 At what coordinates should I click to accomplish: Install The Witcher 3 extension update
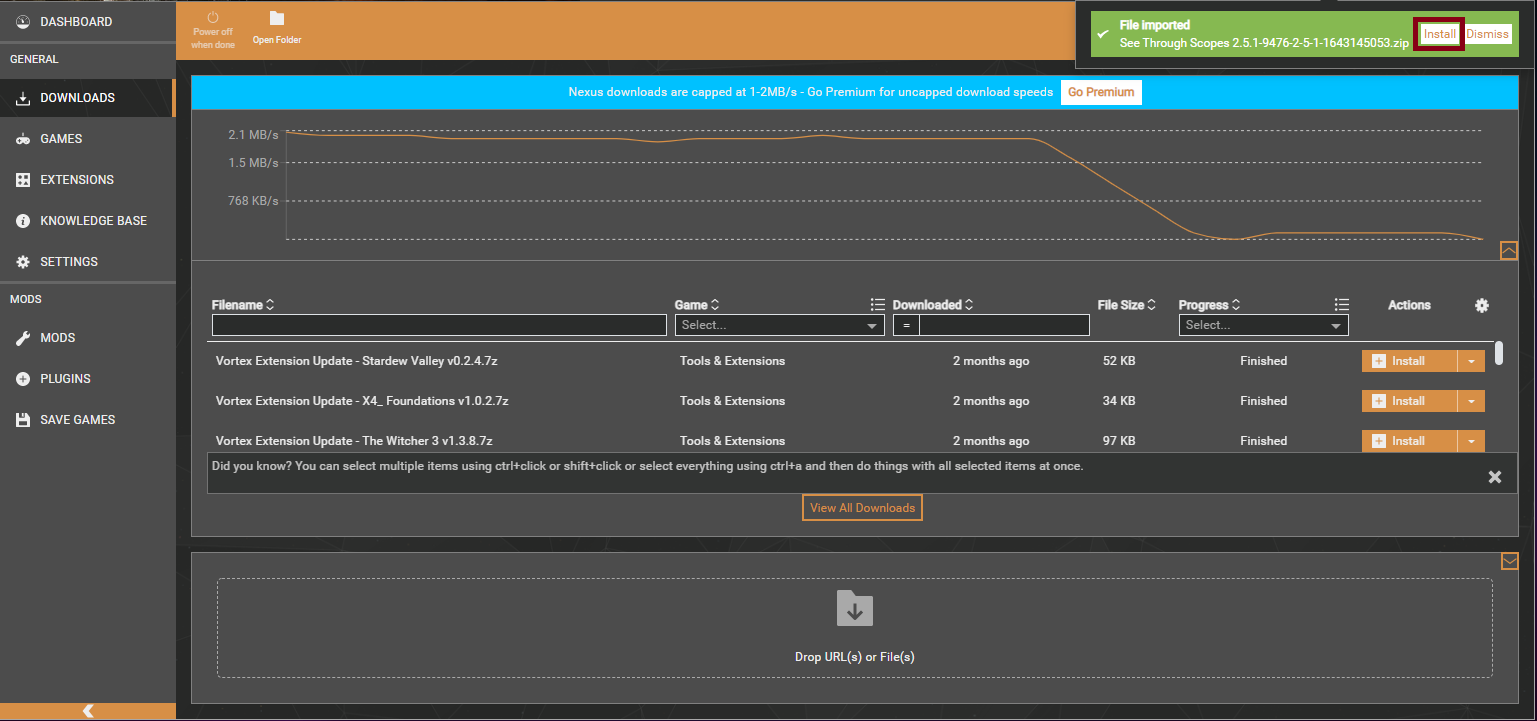tap(1409, 441)
